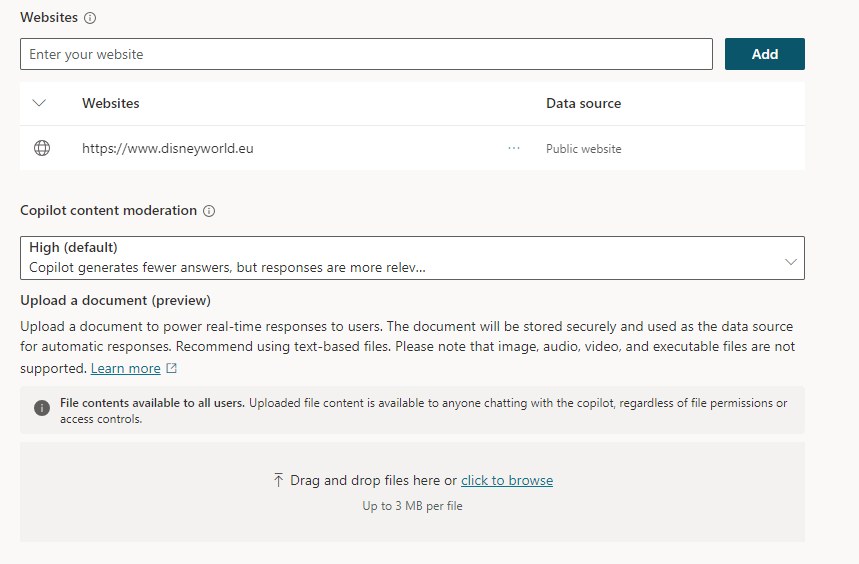Click the "Up to 3 MB per file" text
This screenshot has width=859, height=564.
(x=412, y=506)
